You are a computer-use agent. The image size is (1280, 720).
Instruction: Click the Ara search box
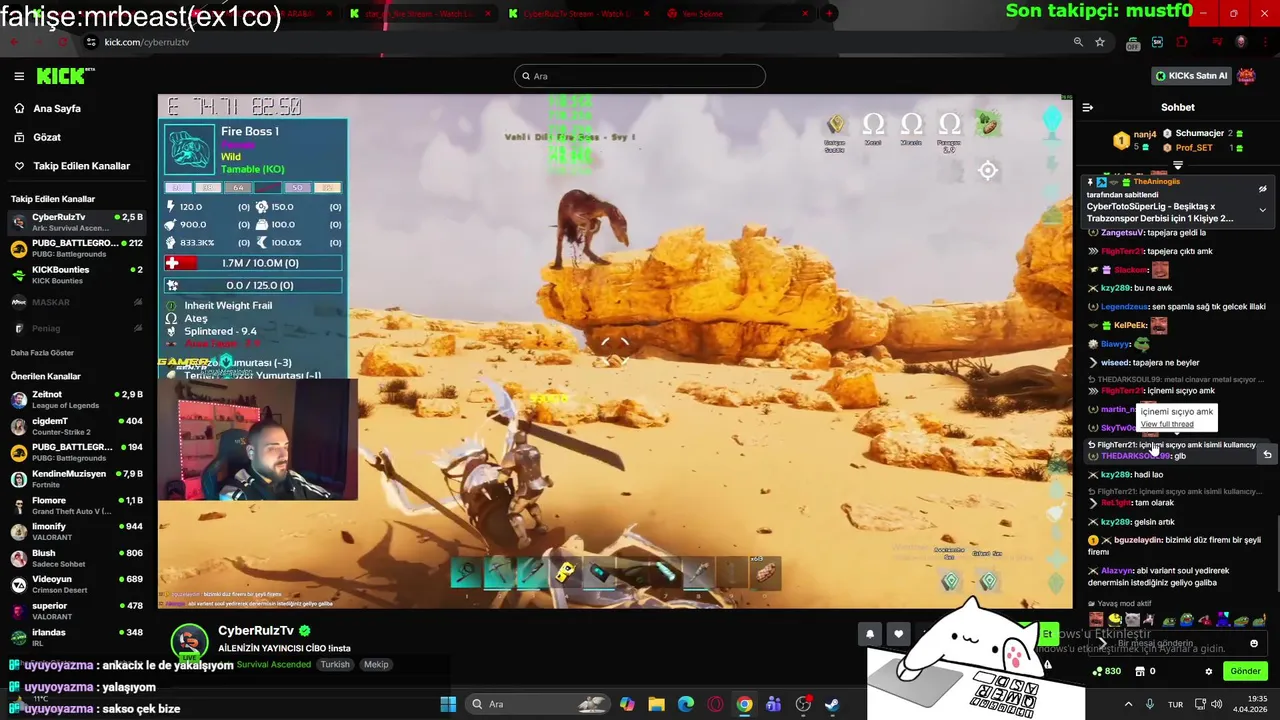[x=640, y=76]
